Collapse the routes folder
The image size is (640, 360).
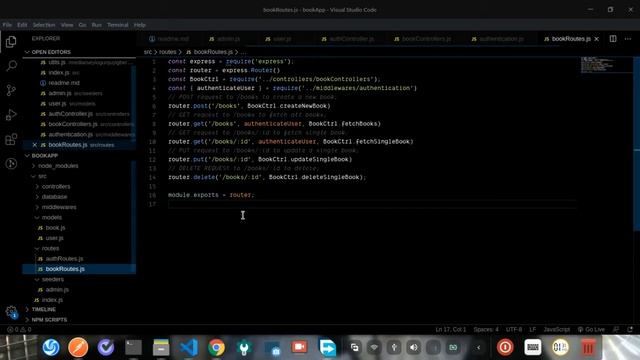(x=50, y=248)
